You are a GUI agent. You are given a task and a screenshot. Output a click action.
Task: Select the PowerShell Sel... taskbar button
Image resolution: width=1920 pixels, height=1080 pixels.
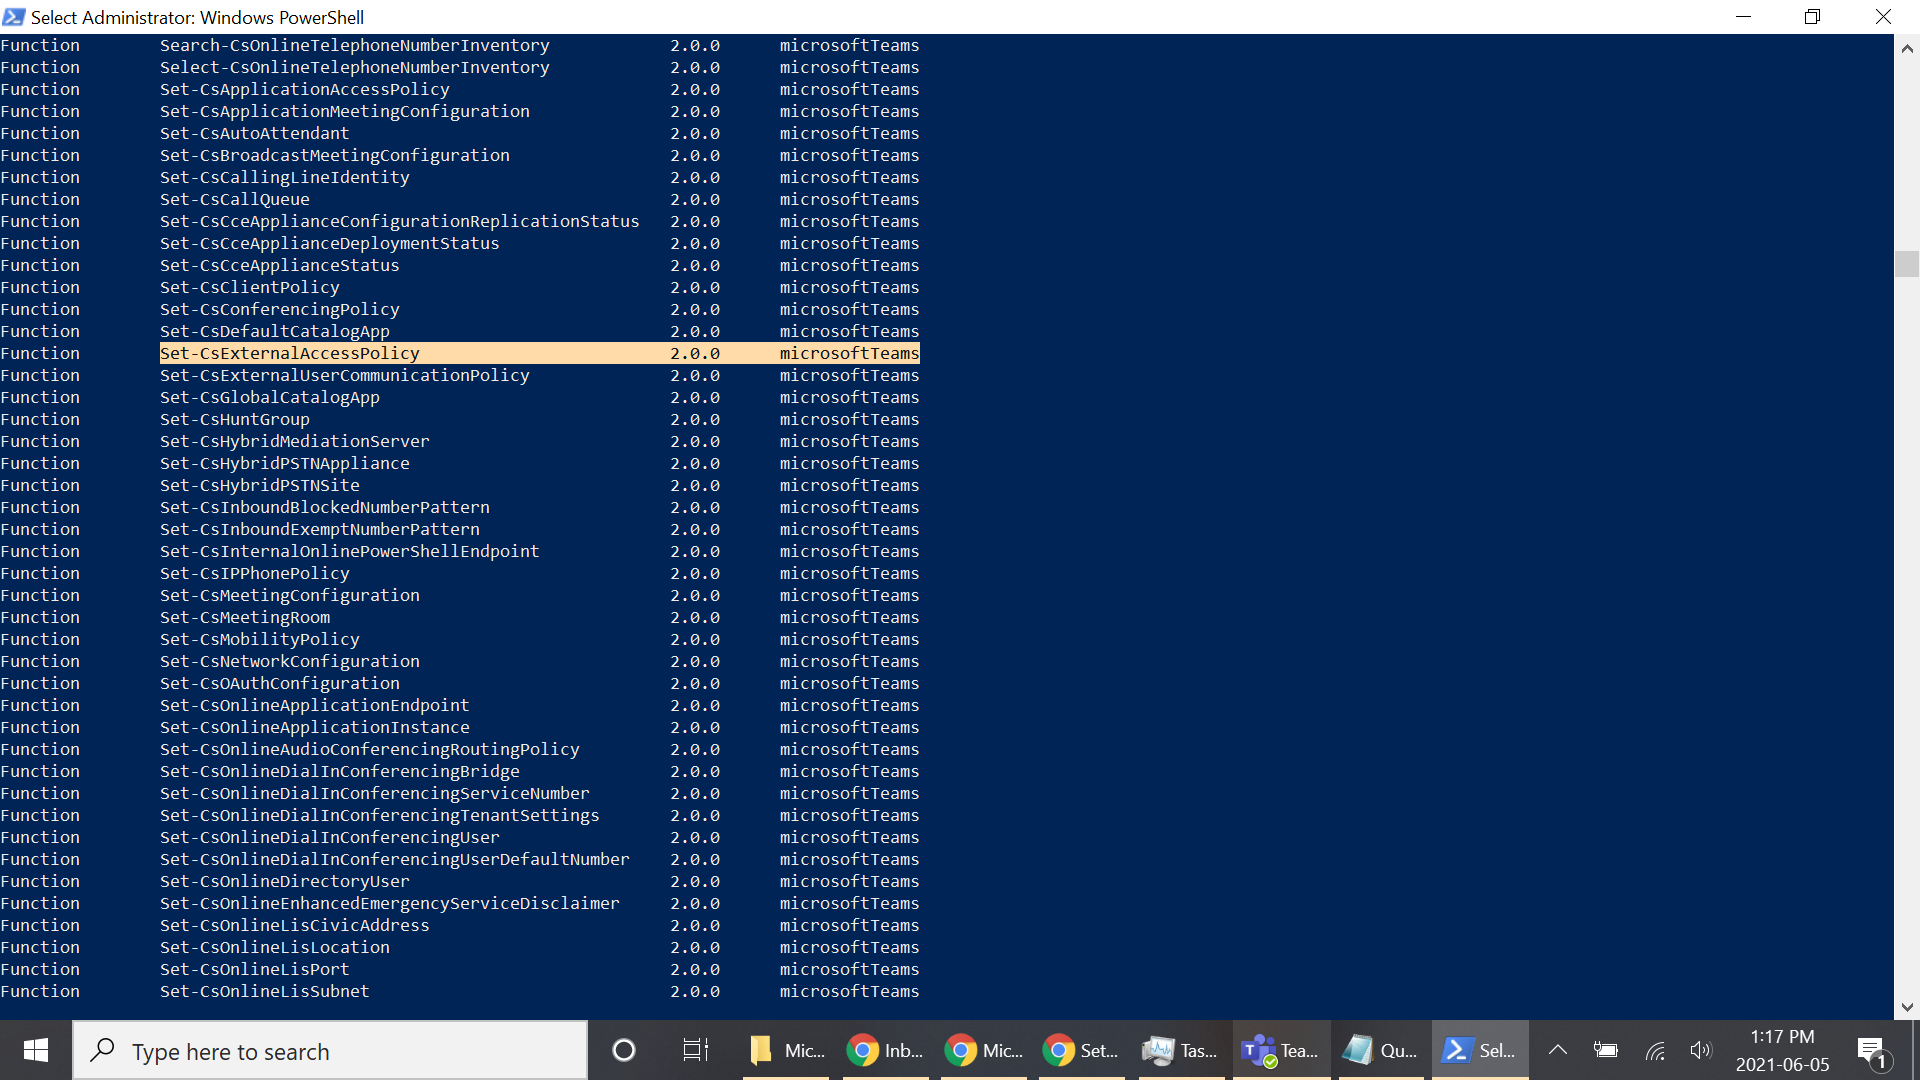(x=1480, y=1050)
